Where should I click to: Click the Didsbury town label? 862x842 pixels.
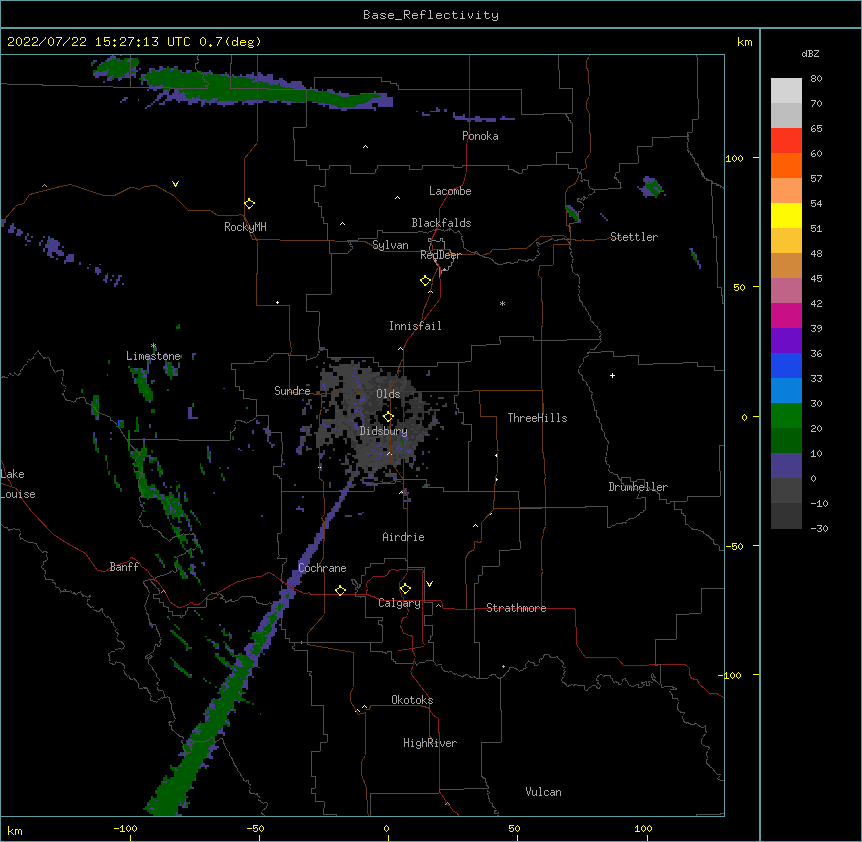pos(384,431)
